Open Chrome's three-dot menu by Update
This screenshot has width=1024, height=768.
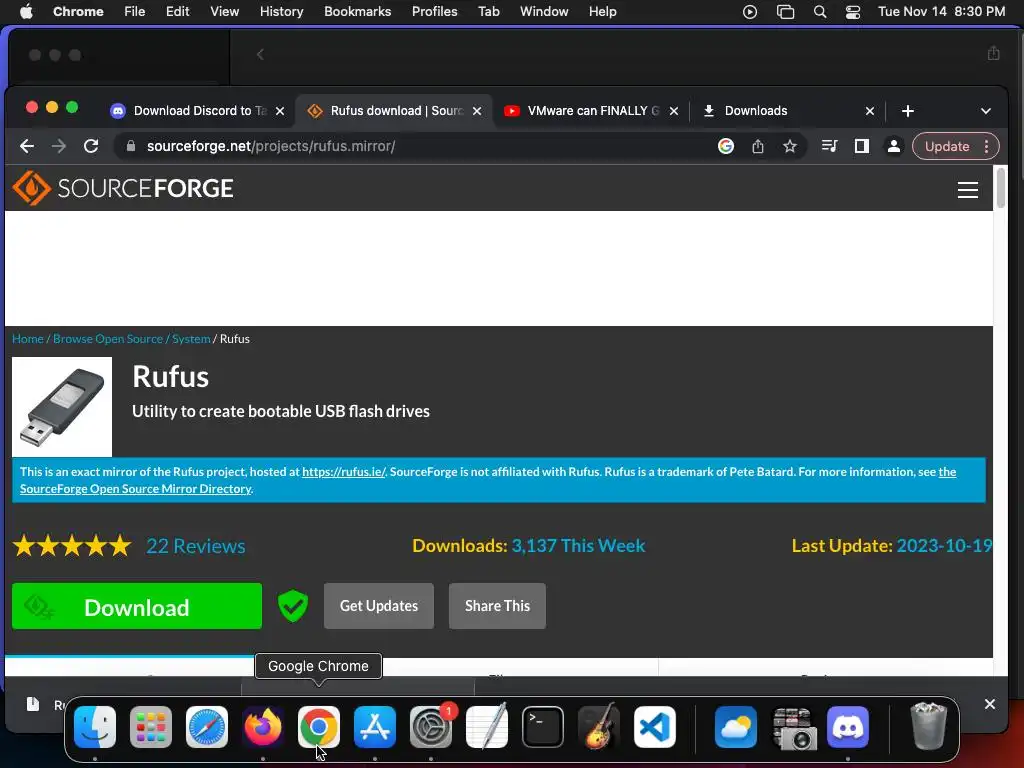987,146
